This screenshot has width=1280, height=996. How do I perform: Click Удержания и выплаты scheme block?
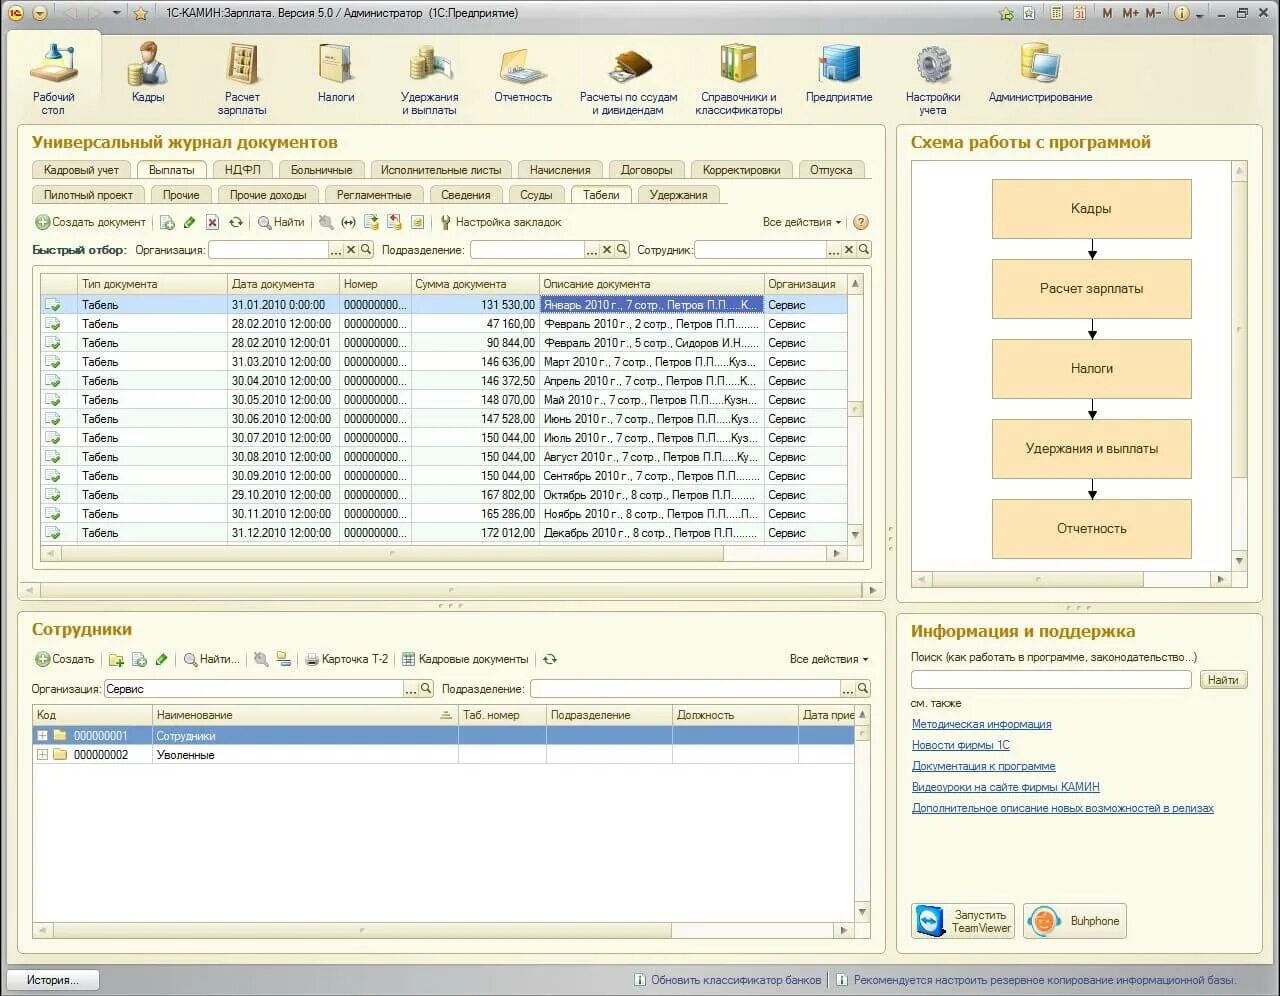click(1091, 448)
